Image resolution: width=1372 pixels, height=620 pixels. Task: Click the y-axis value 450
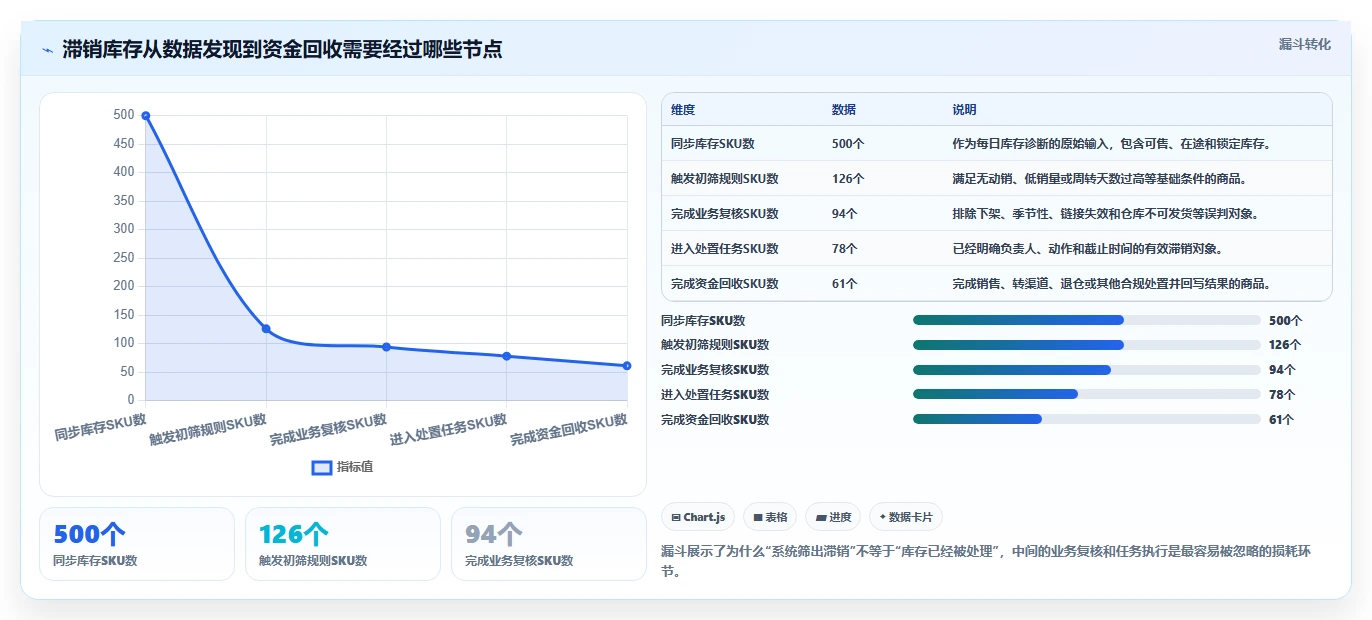pos(123,144)
